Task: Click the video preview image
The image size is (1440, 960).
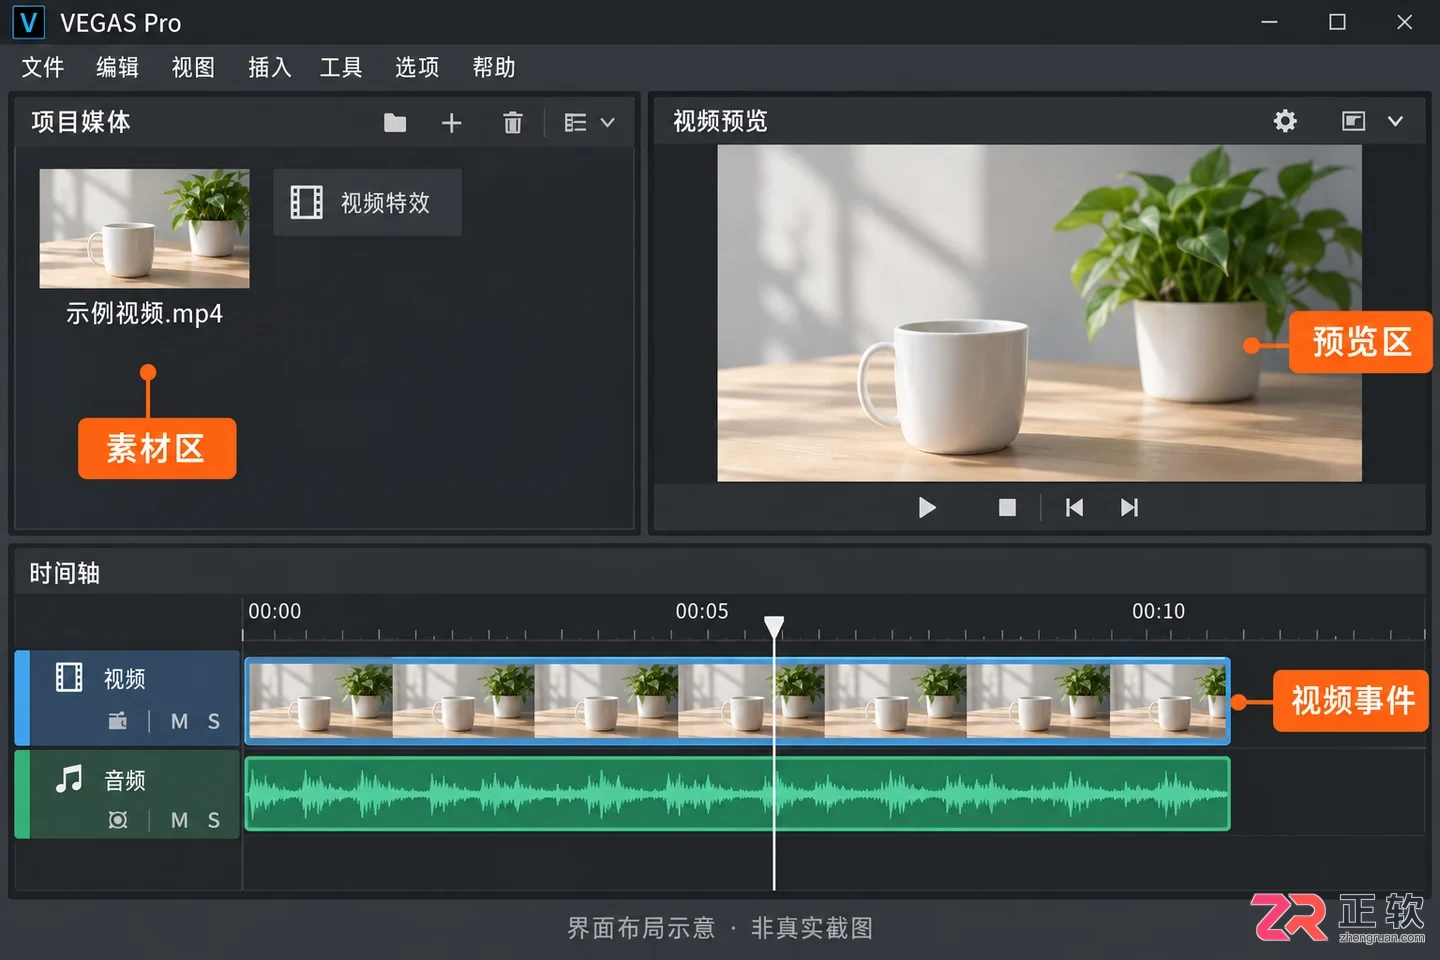Action: point(1039,313)
